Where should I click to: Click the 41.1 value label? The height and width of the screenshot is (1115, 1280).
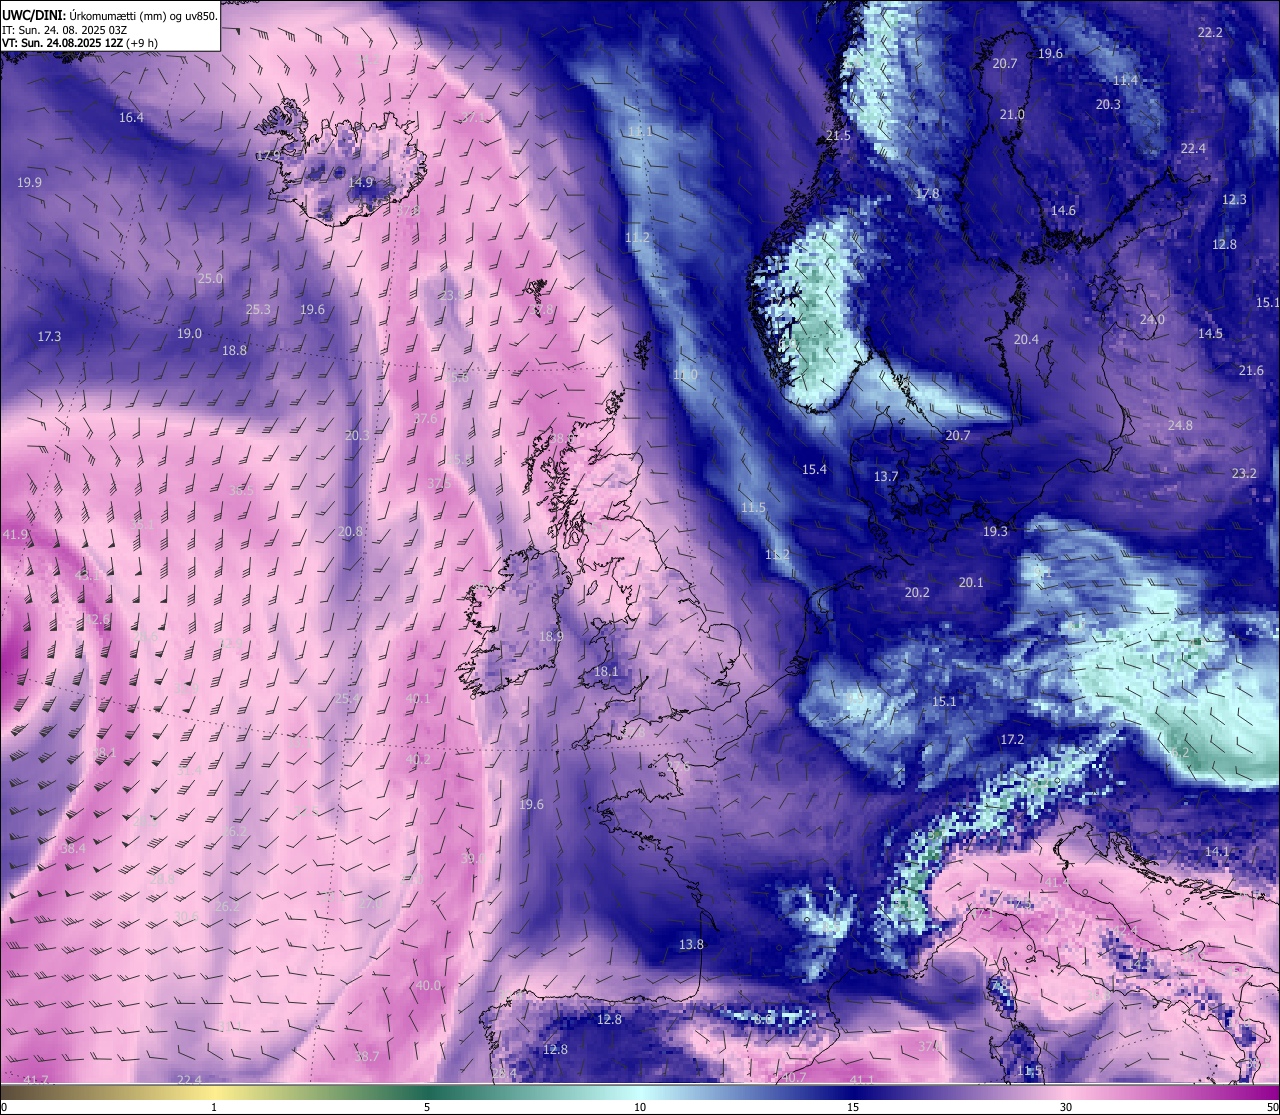(x=861, y=1081)
